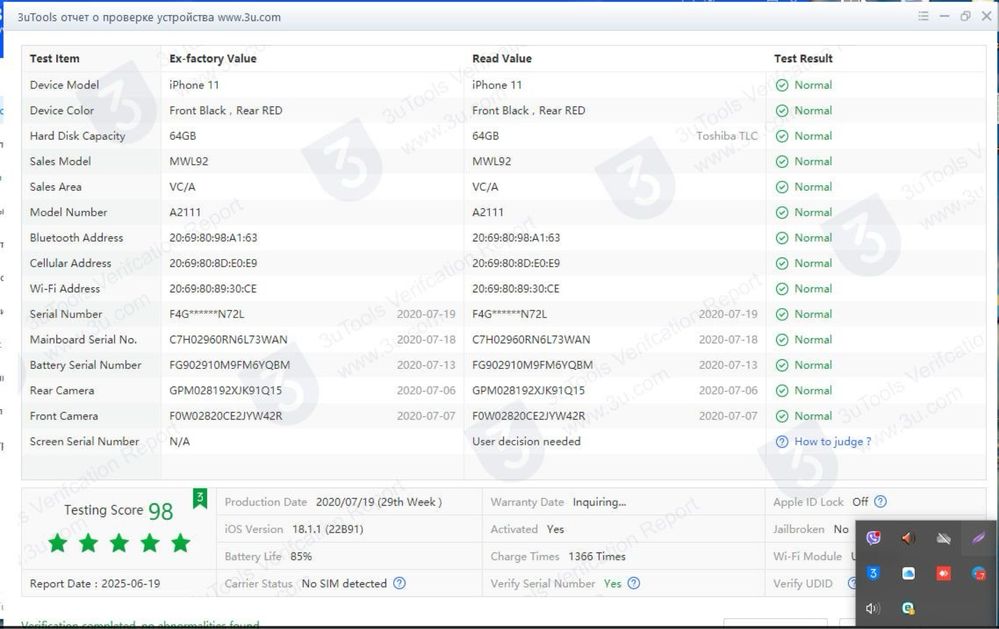Open the iCloud tray icon

coord(909,574)
